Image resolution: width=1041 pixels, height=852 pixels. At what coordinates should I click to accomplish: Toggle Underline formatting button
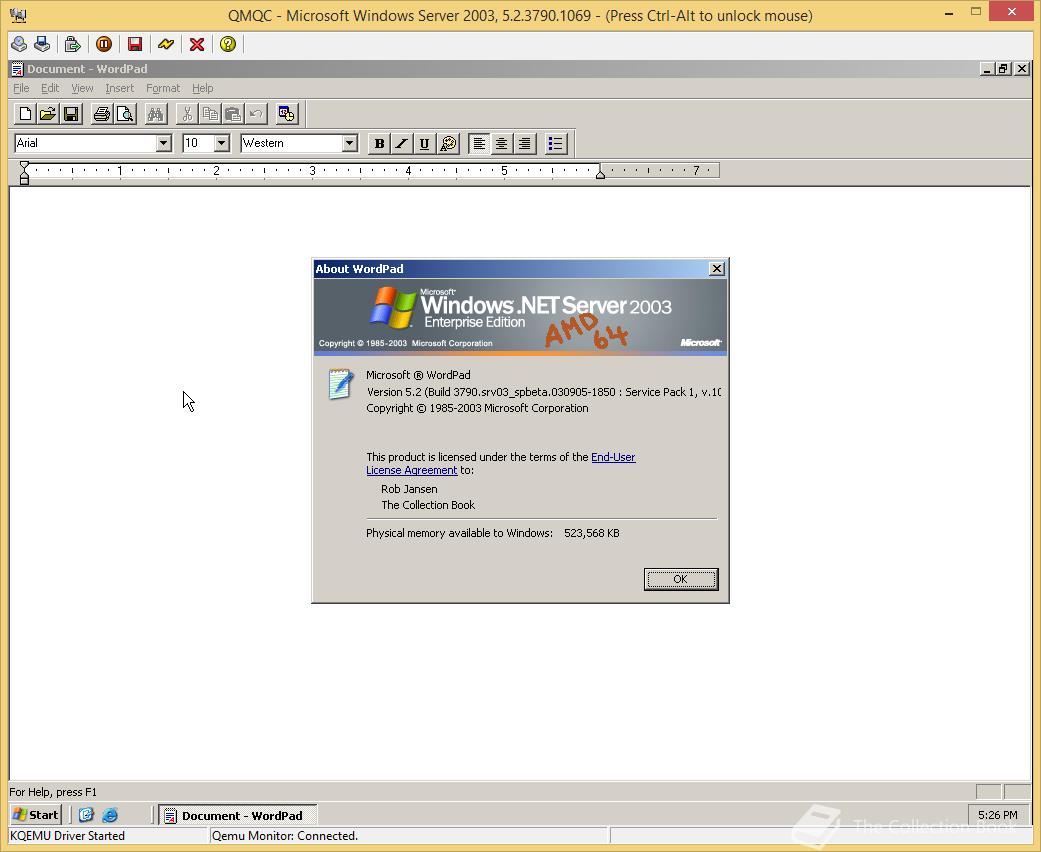pos(424,143)
